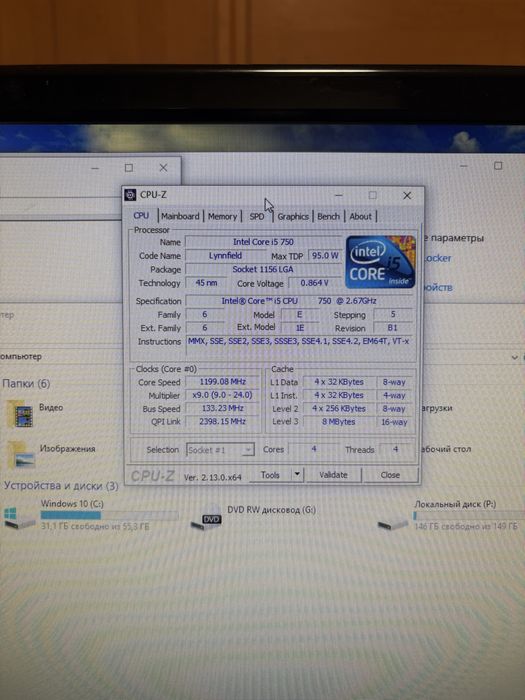
Task: Collapse the Устройства и диски (3) header
Action: tap(61, 486)
